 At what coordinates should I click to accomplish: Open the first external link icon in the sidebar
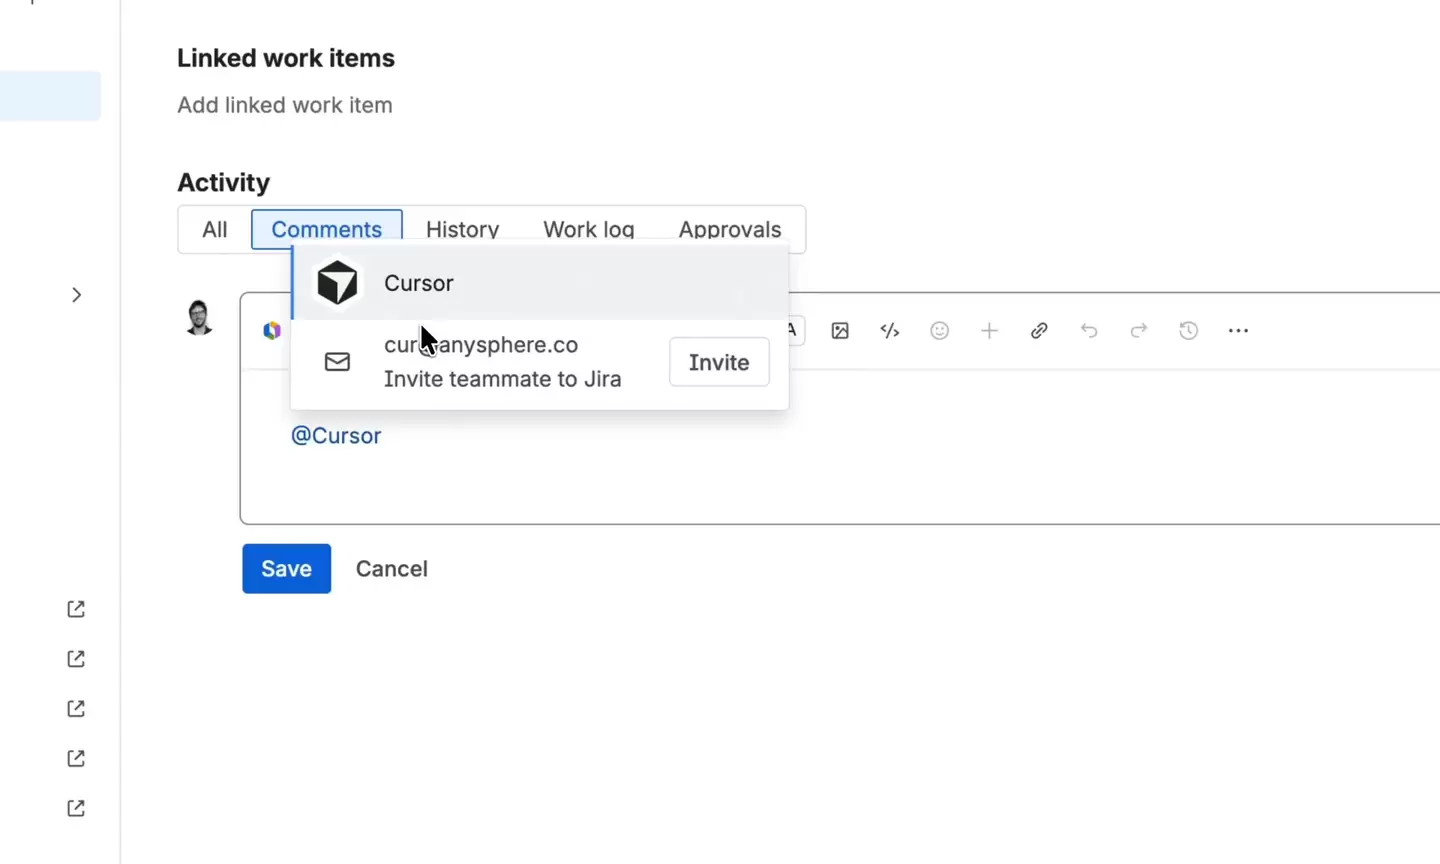pos(76,609)
